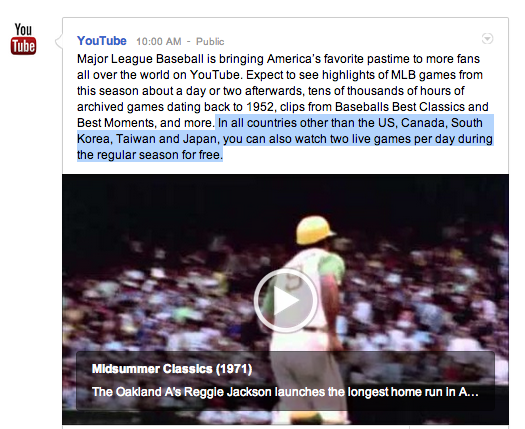Open the YouTube author name link
This screenshot has width=525, height=429.
tap(102, 41)
